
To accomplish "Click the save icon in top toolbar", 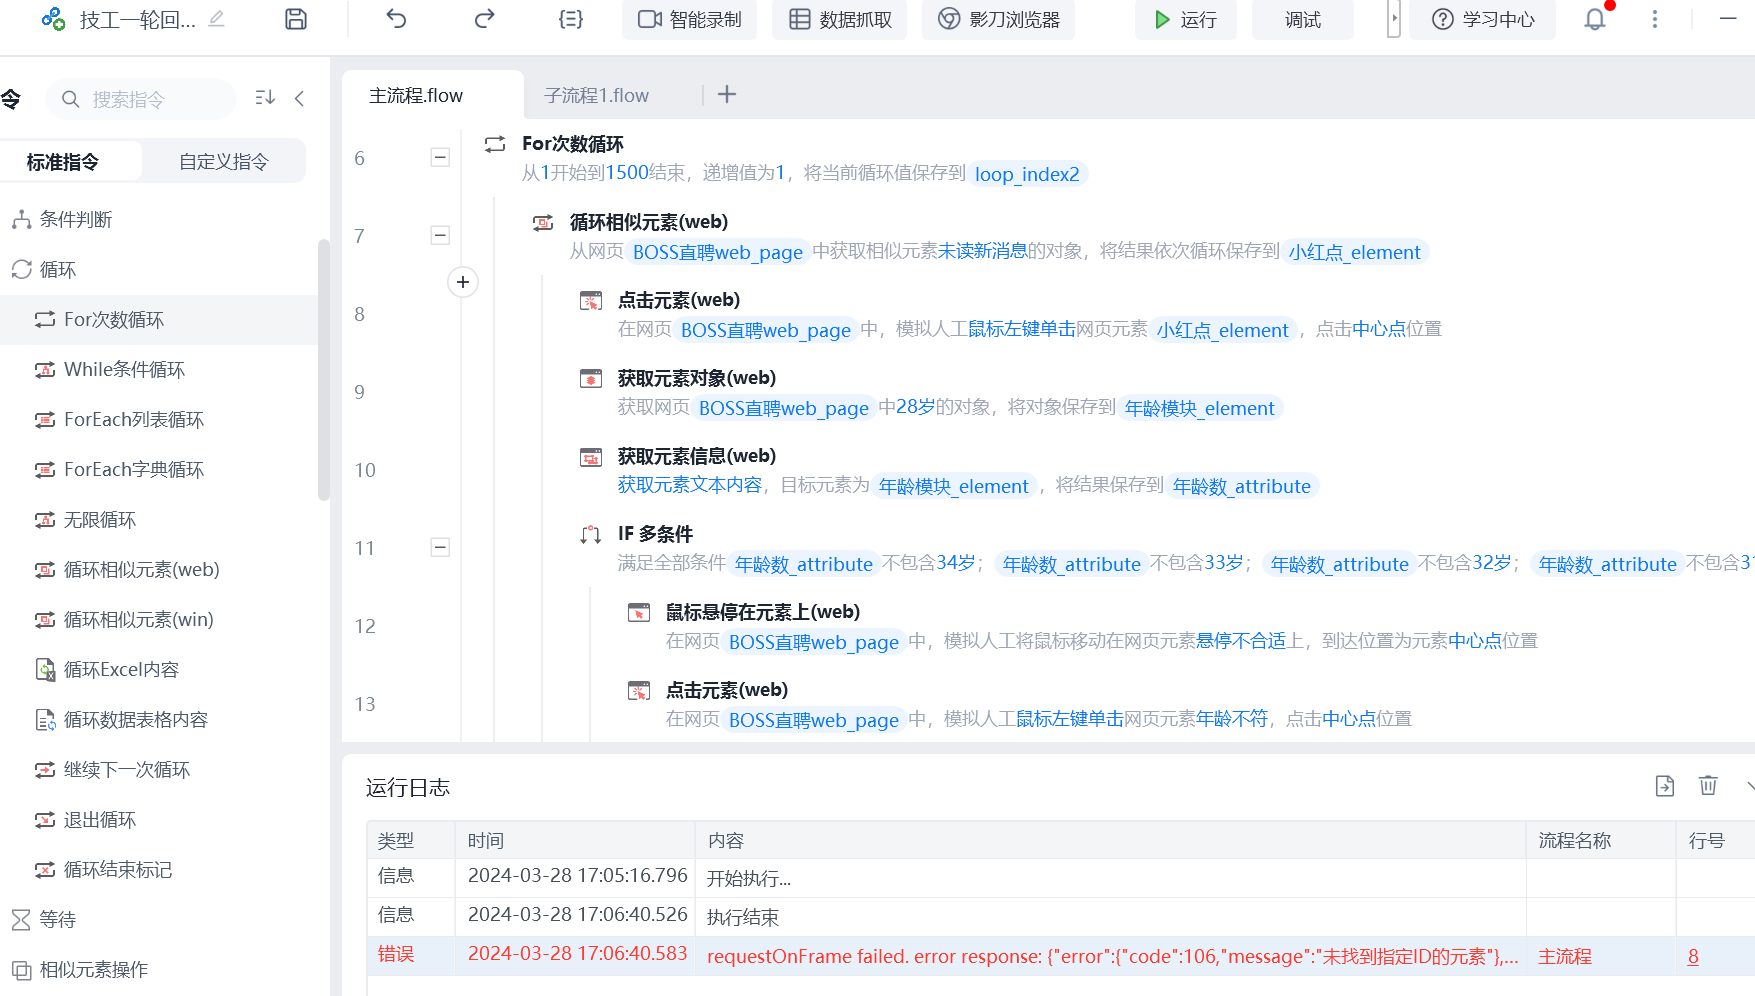I will coord(296,19).
